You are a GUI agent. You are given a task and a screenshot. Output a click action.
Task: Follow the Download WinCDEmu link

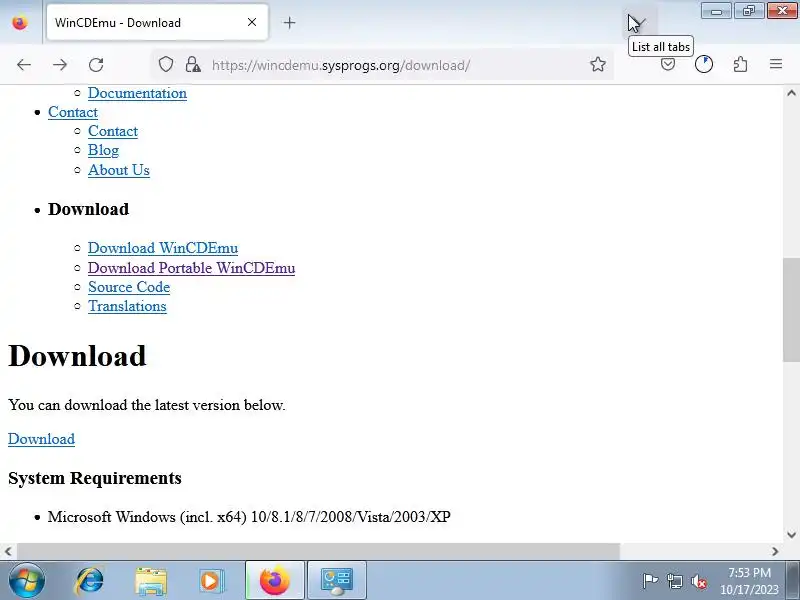pos(163,248)
